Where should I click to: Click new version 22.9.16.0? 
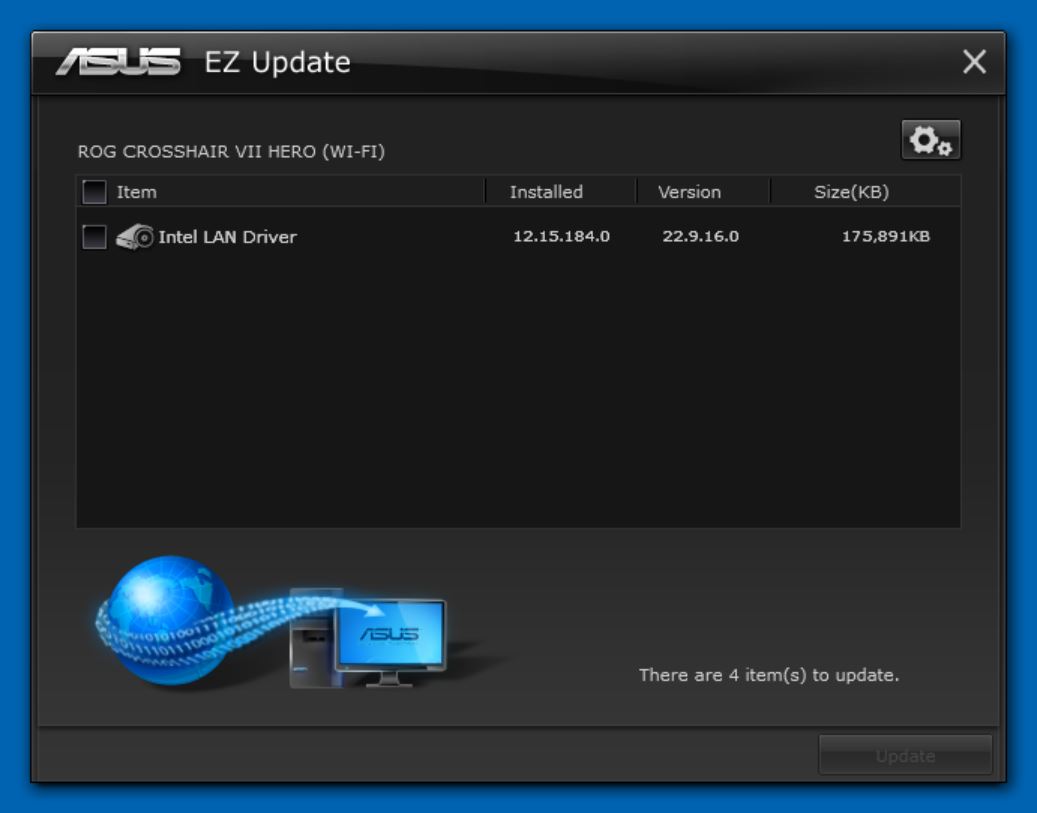click(700, 236)
